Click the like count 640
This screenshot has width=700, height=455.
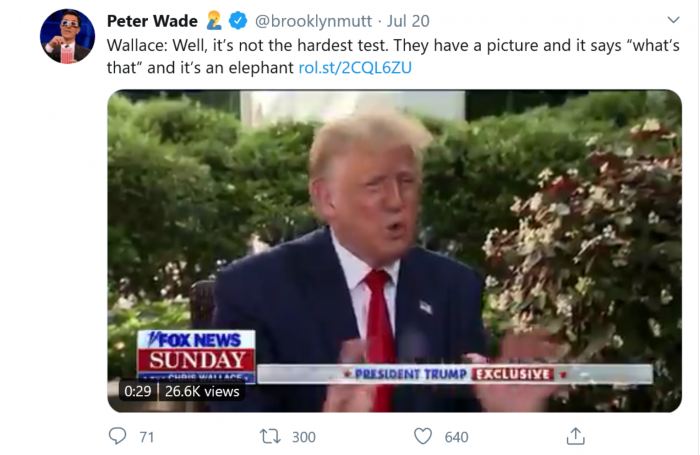pyautogui.click(x=456, y=436)
